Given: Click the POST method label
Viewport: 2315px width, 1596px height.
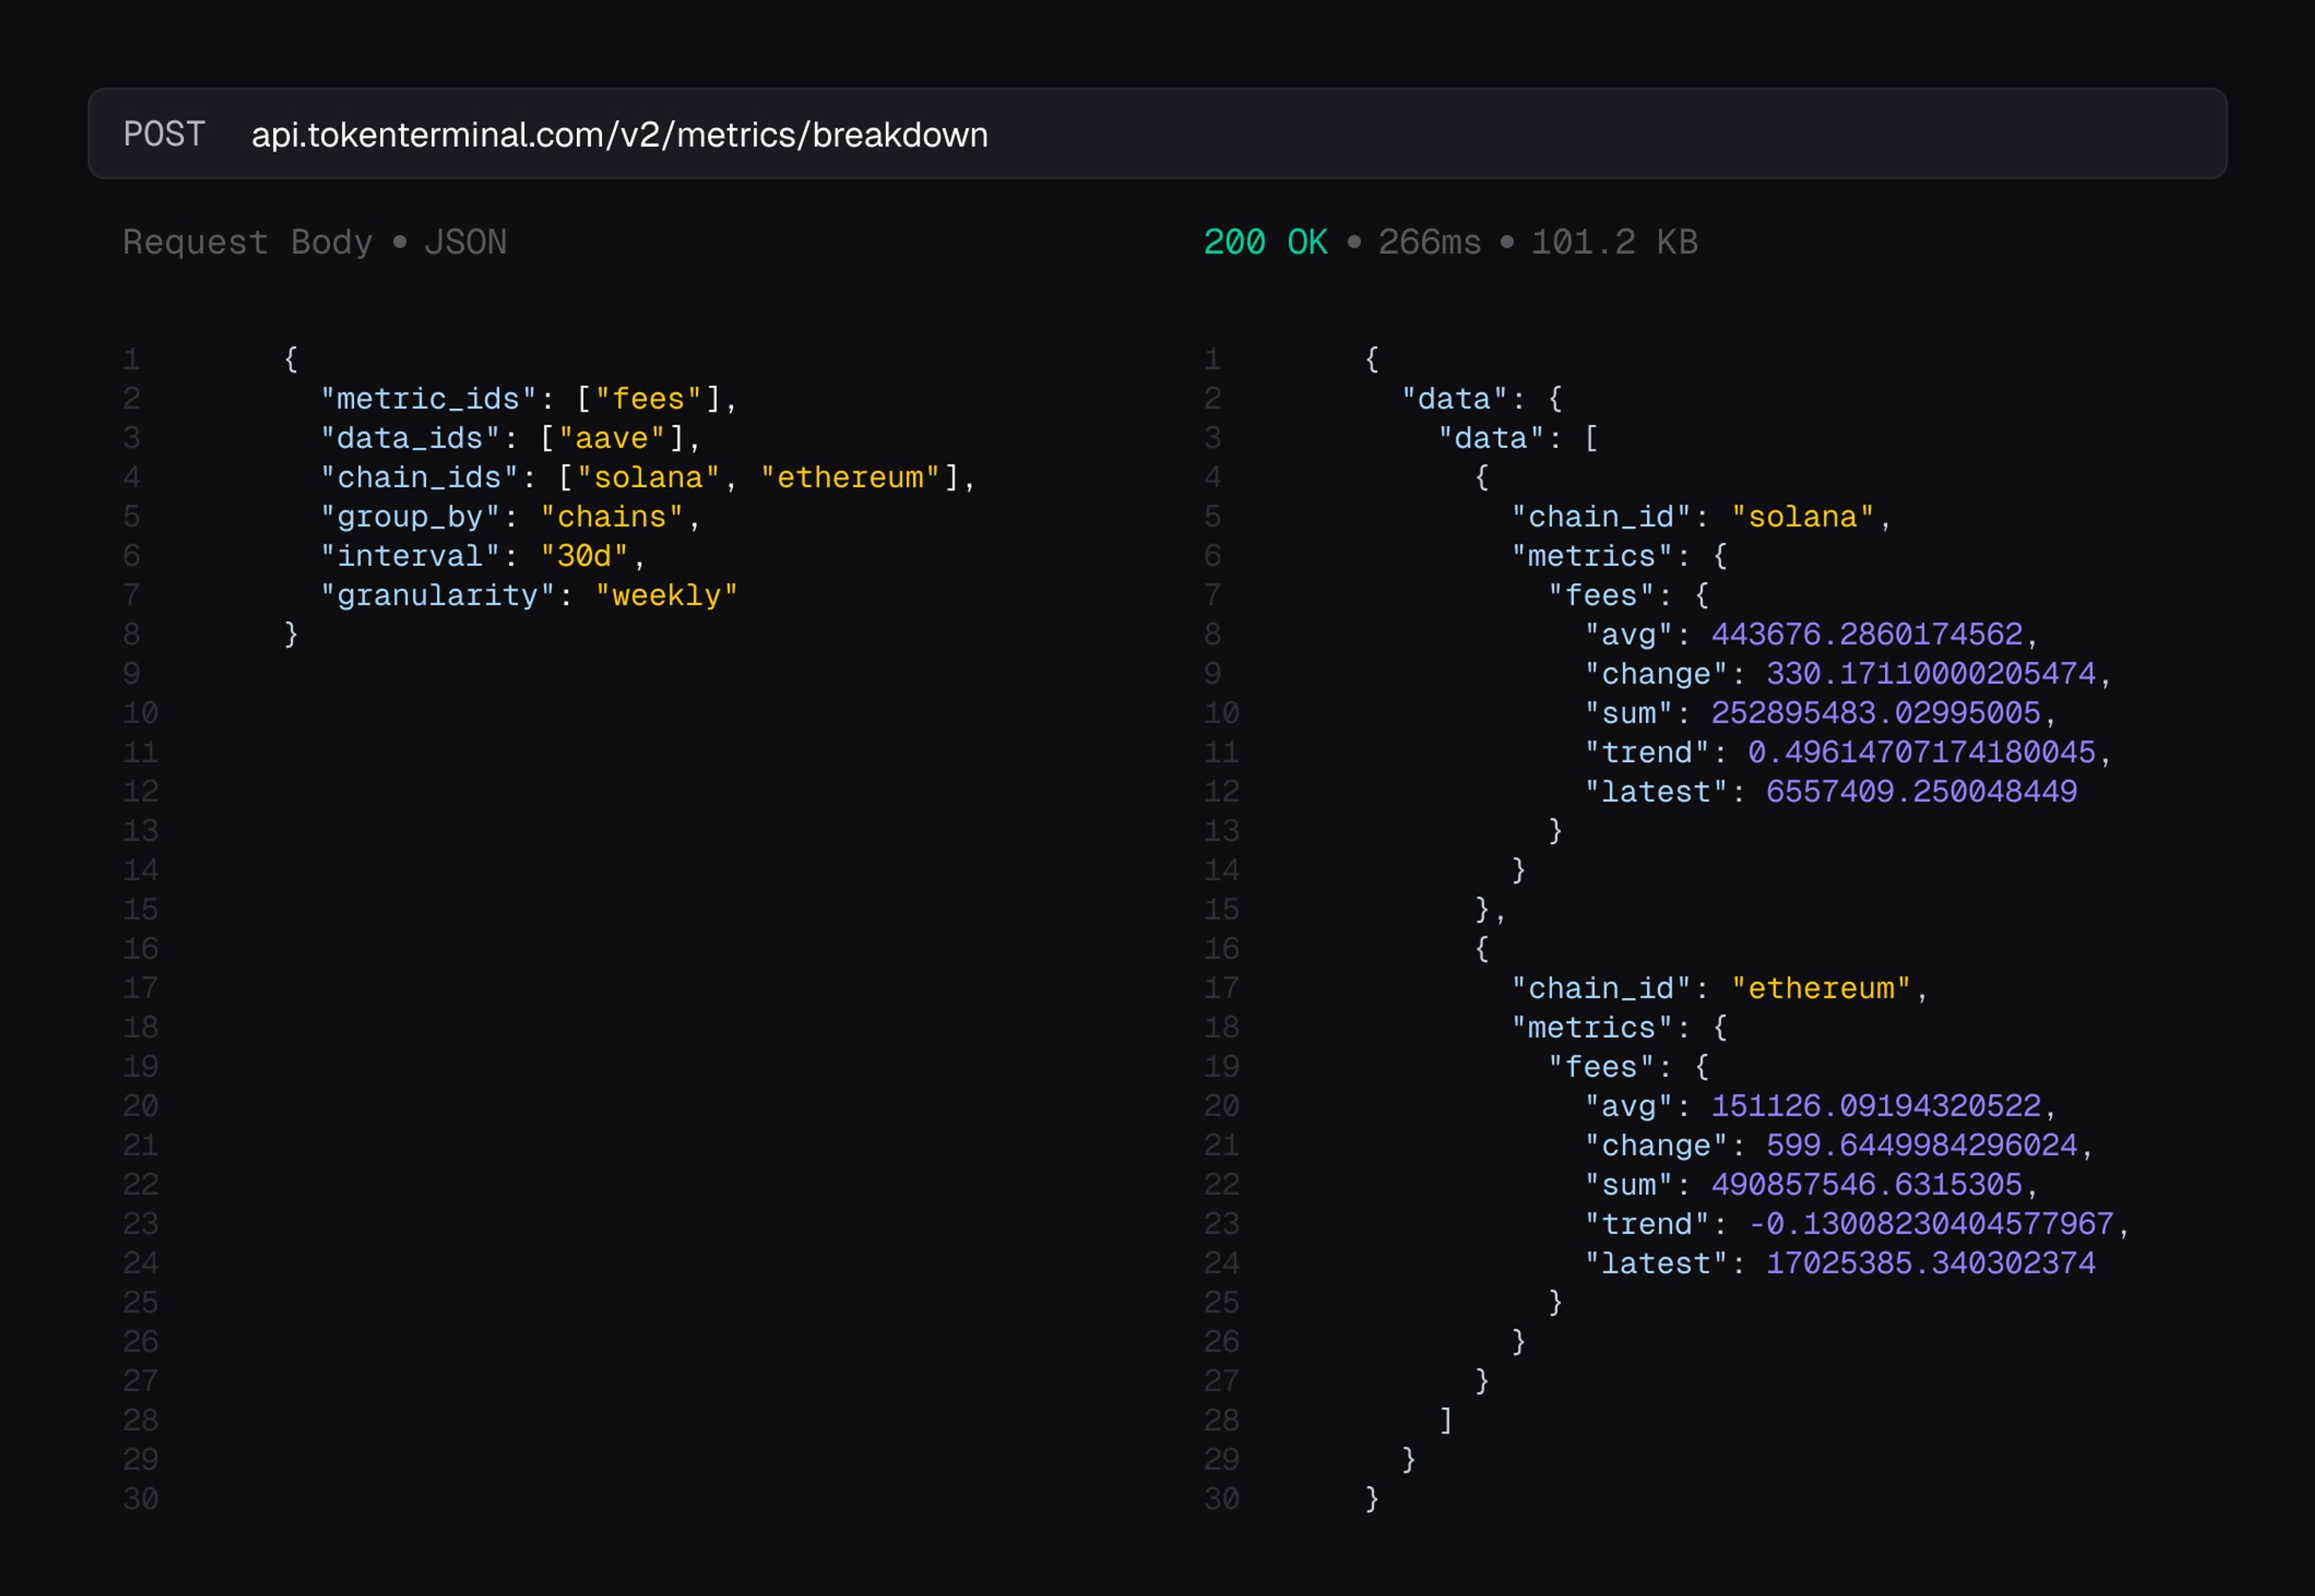Looking at the screenshot, I should click(x=164, y=134).
